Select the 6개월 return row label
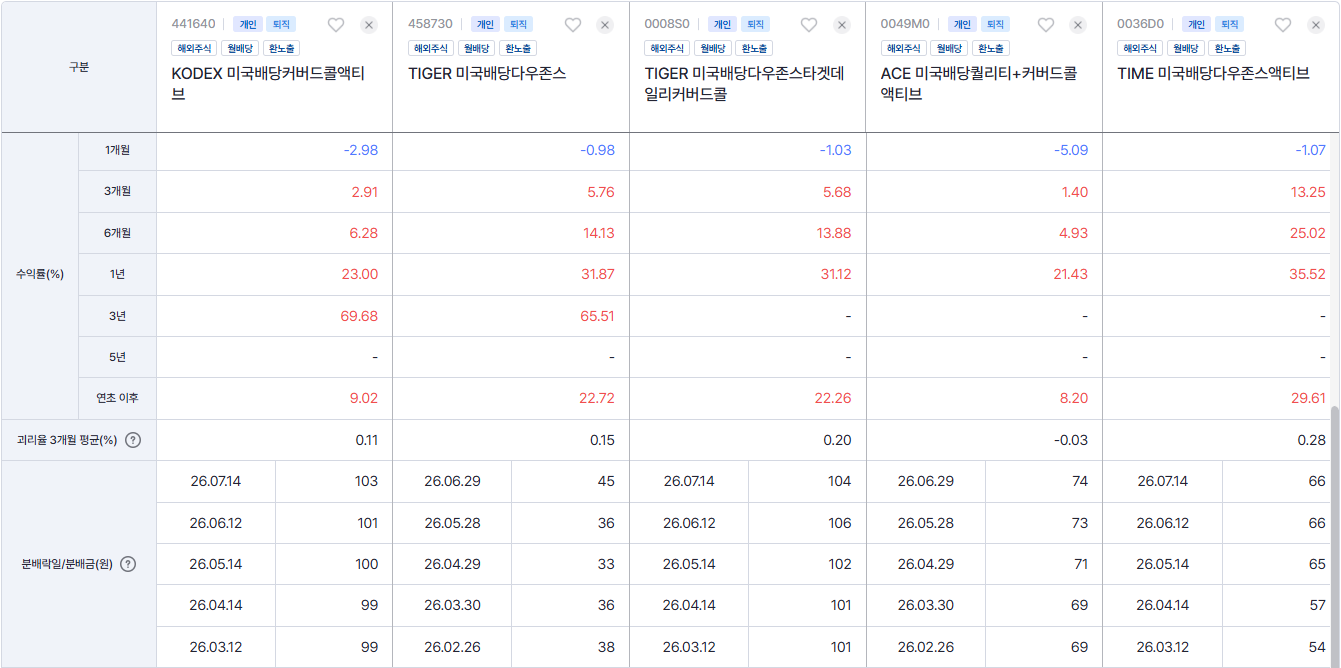The width and height of the screenshot is (1341, 668). 117,233
